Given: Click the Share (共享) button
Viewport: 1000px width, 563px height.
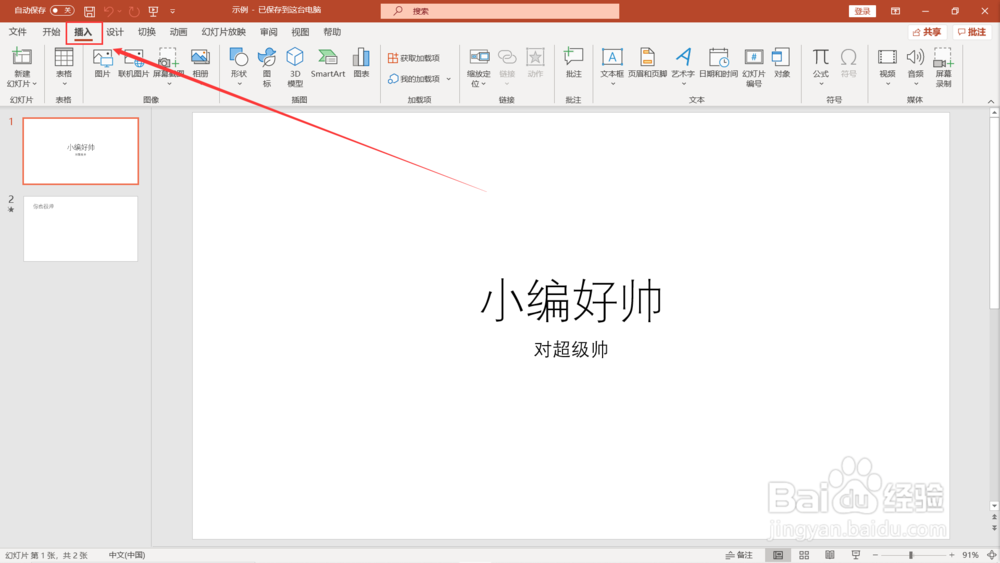Looking at the screenshot, I should pos(927,32).
